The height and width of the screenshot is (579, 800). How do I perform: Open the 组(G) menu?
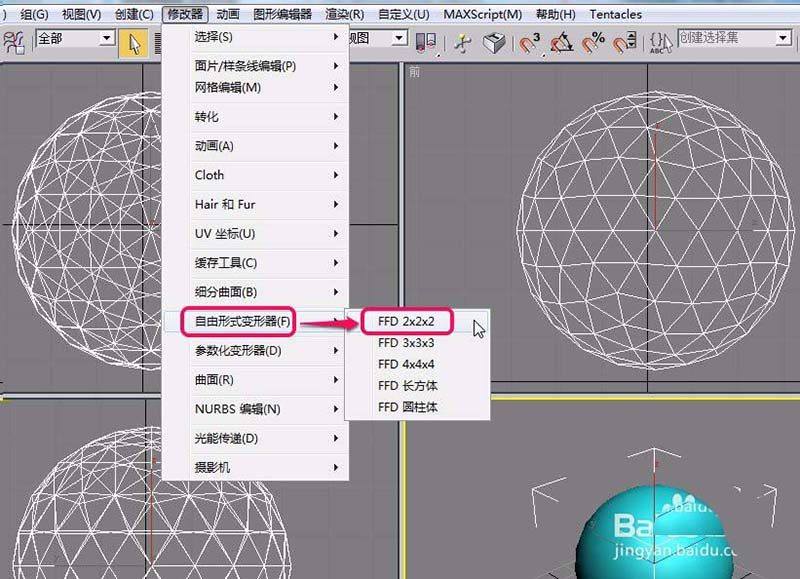34,14
